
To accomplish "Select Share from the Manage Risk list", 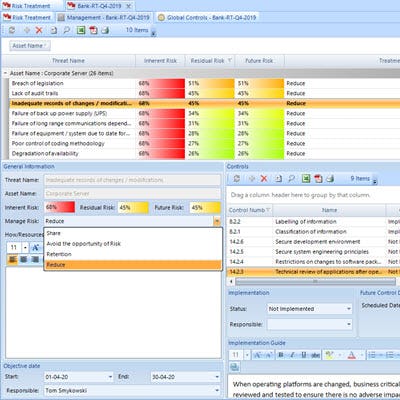I will (x=133, y=233).
